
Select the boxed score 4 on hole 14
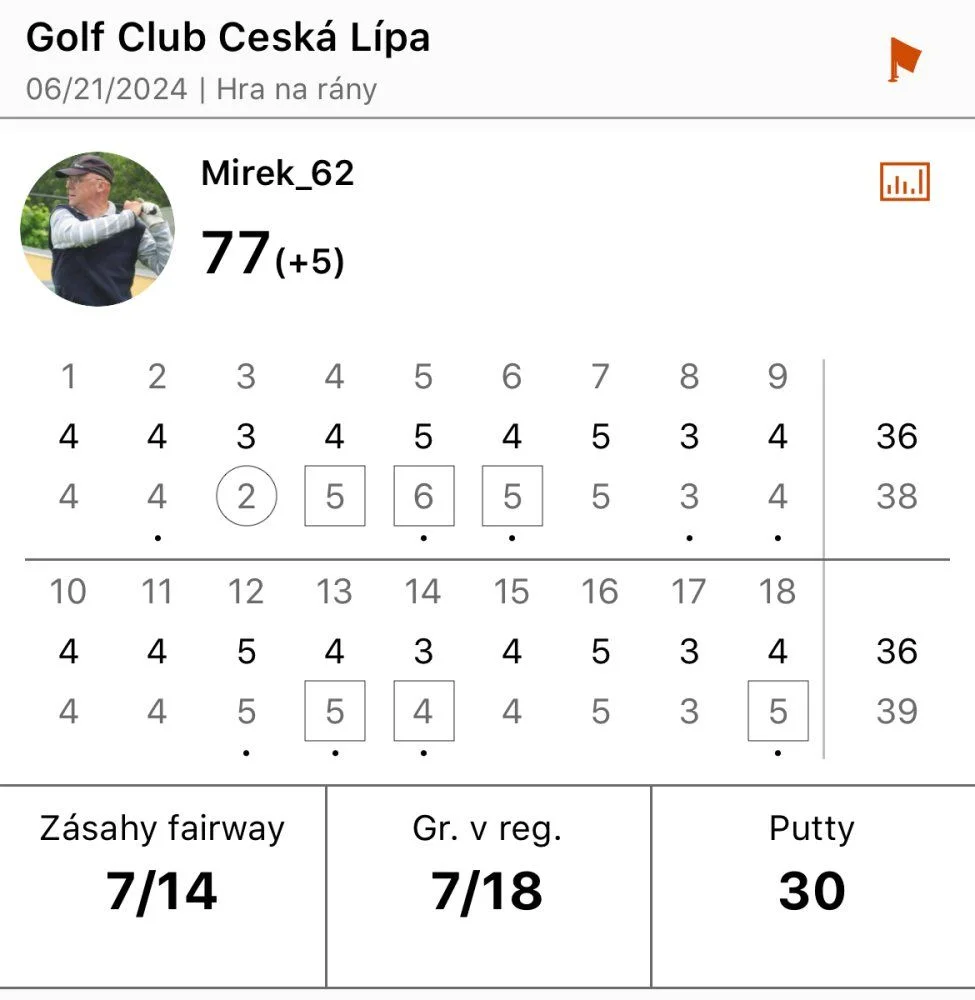click(424, 710)
